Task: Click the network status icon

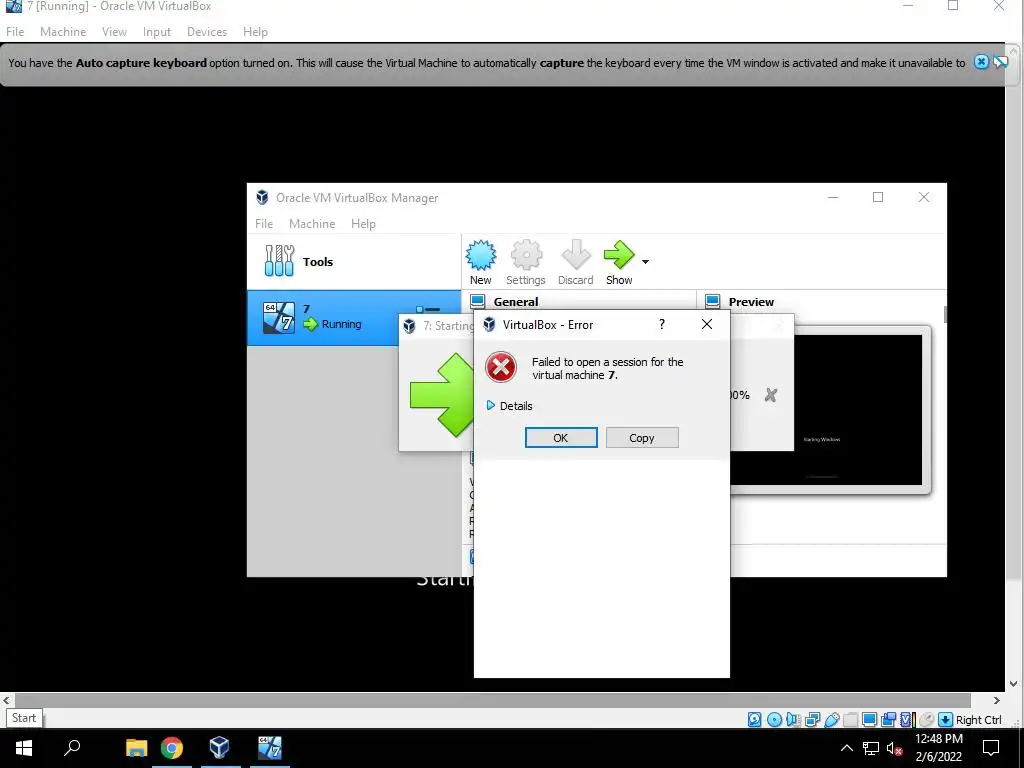Action: click(812, 720)
